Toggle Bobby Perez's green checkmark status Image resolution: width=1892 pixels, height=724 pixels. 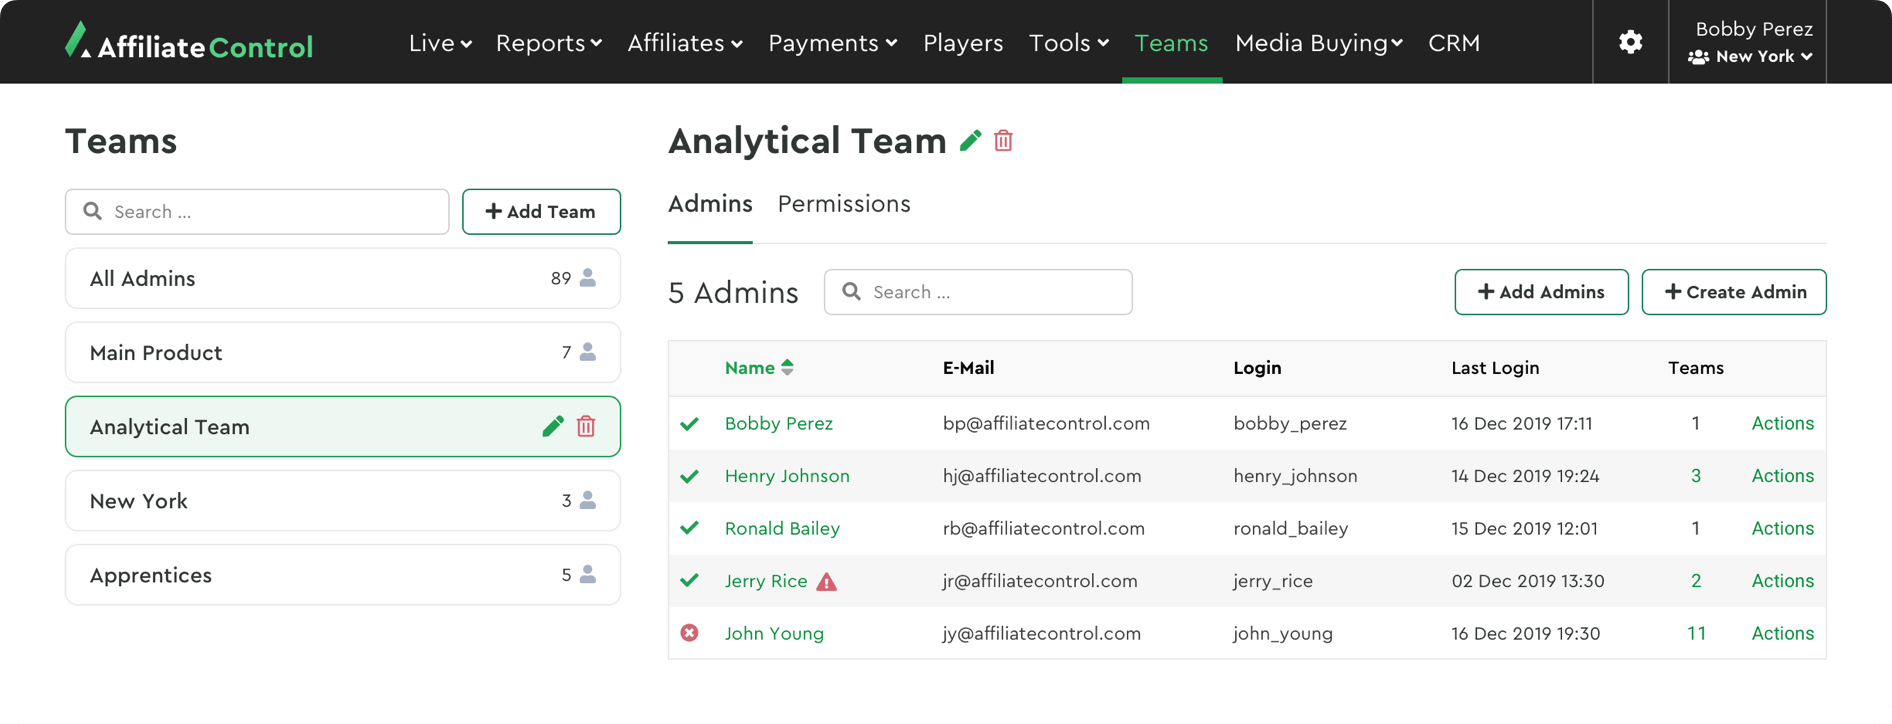click(689, 424)
